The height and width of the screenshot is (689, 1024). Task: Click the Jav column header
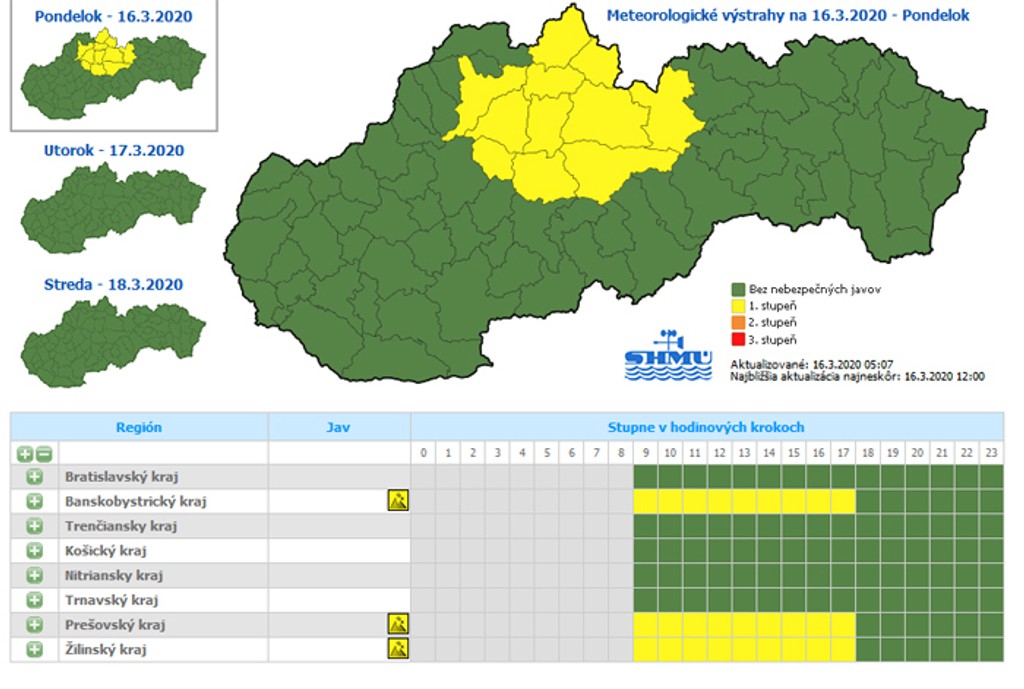(339, 427)
